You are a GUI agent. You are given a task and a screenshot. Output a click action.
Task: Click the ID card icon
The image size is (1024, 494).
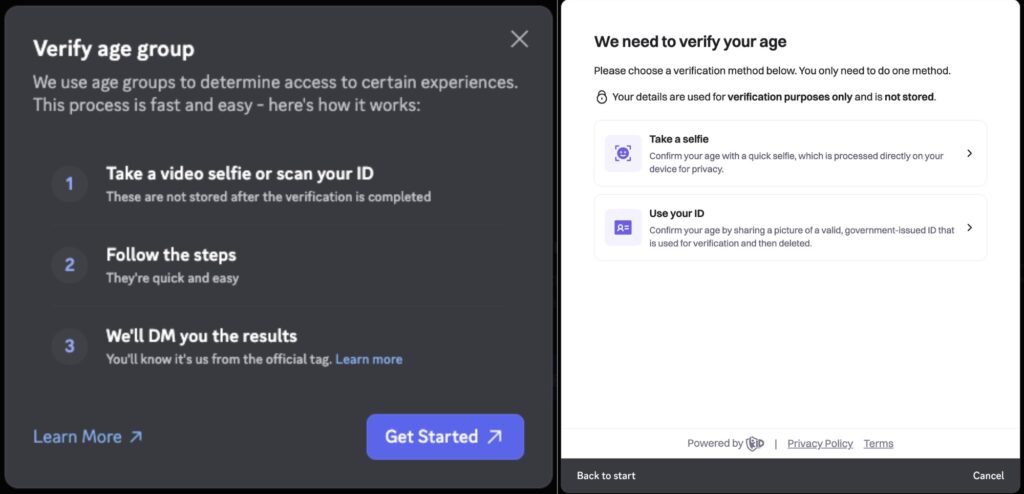(x=623, y=228)
